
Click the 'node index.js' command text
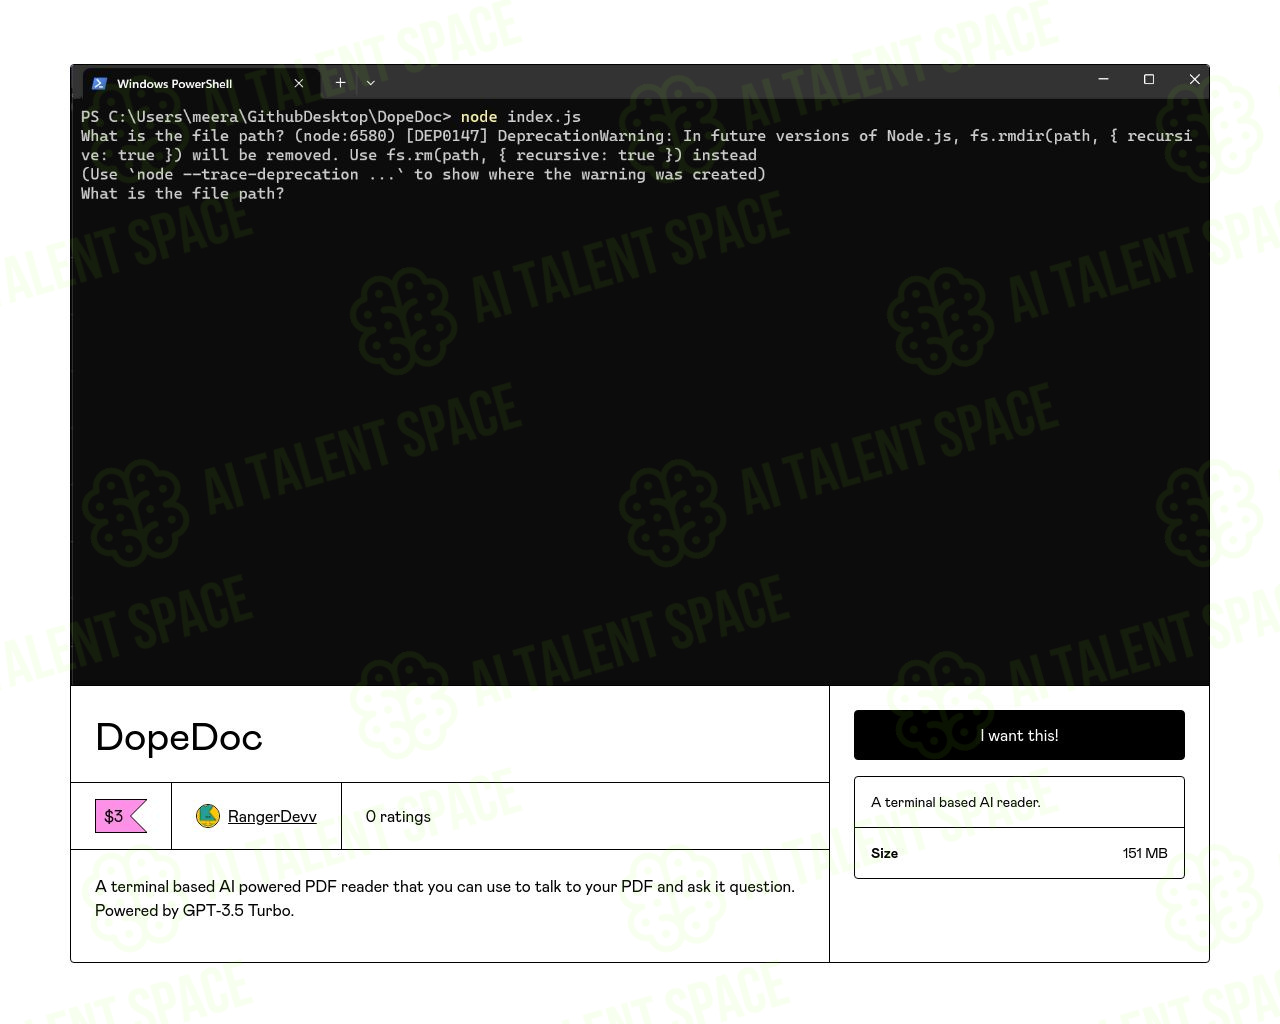[x=521, y=117]
